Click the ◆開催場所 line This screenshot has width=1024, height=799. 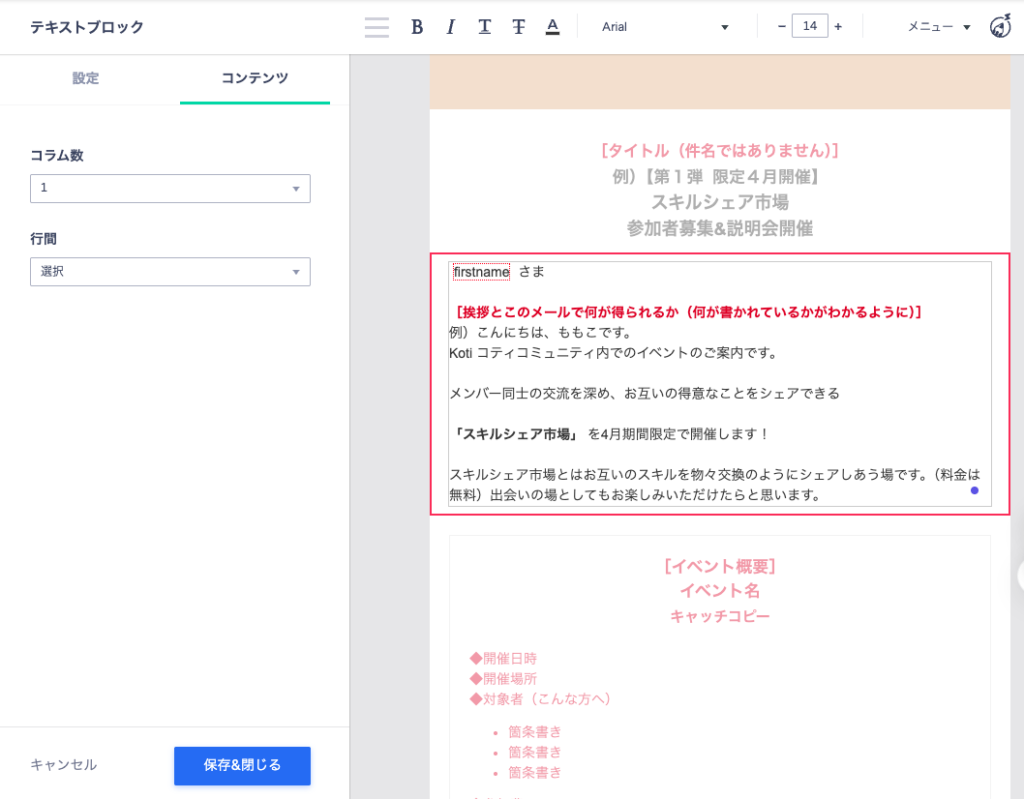tap(503, 679)
